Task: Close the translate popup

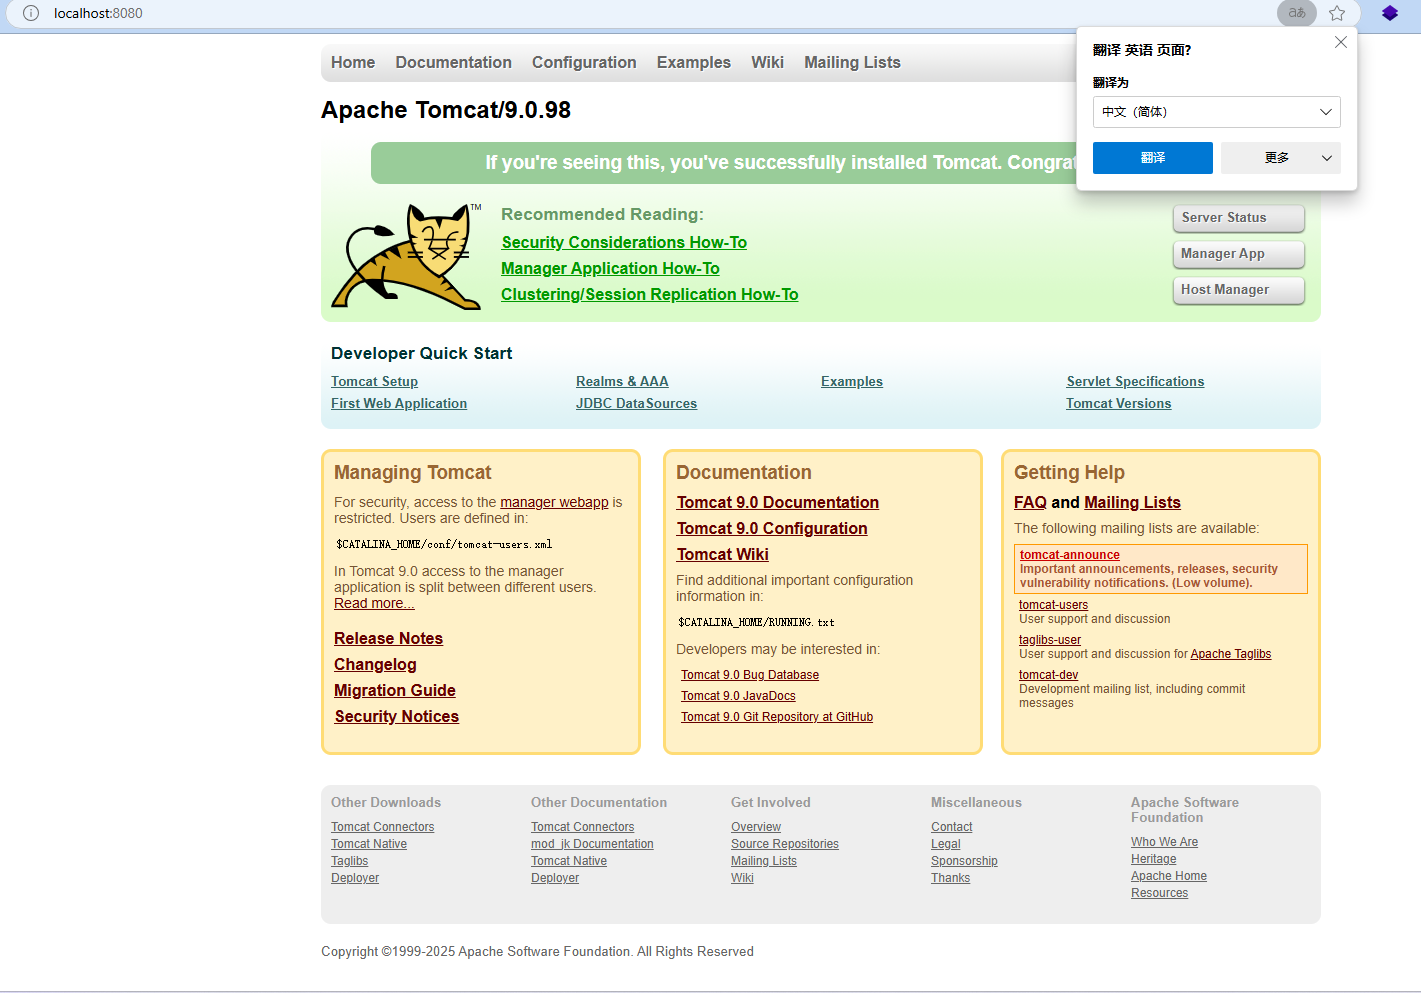Action: (x=1341, y=42)
